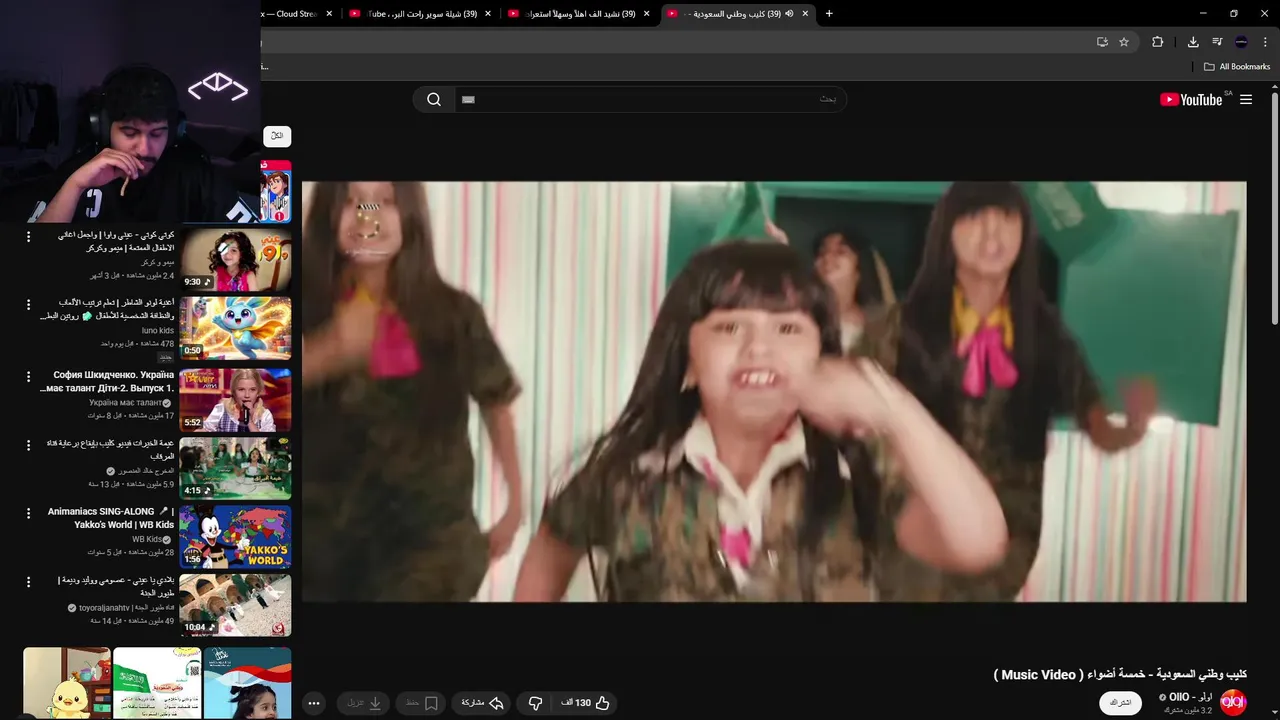The height and width of the screenshot is (720, 1280).
Task: Open the 10:04 toyoraljanah video thumbnail
Action: pos(235,605)
